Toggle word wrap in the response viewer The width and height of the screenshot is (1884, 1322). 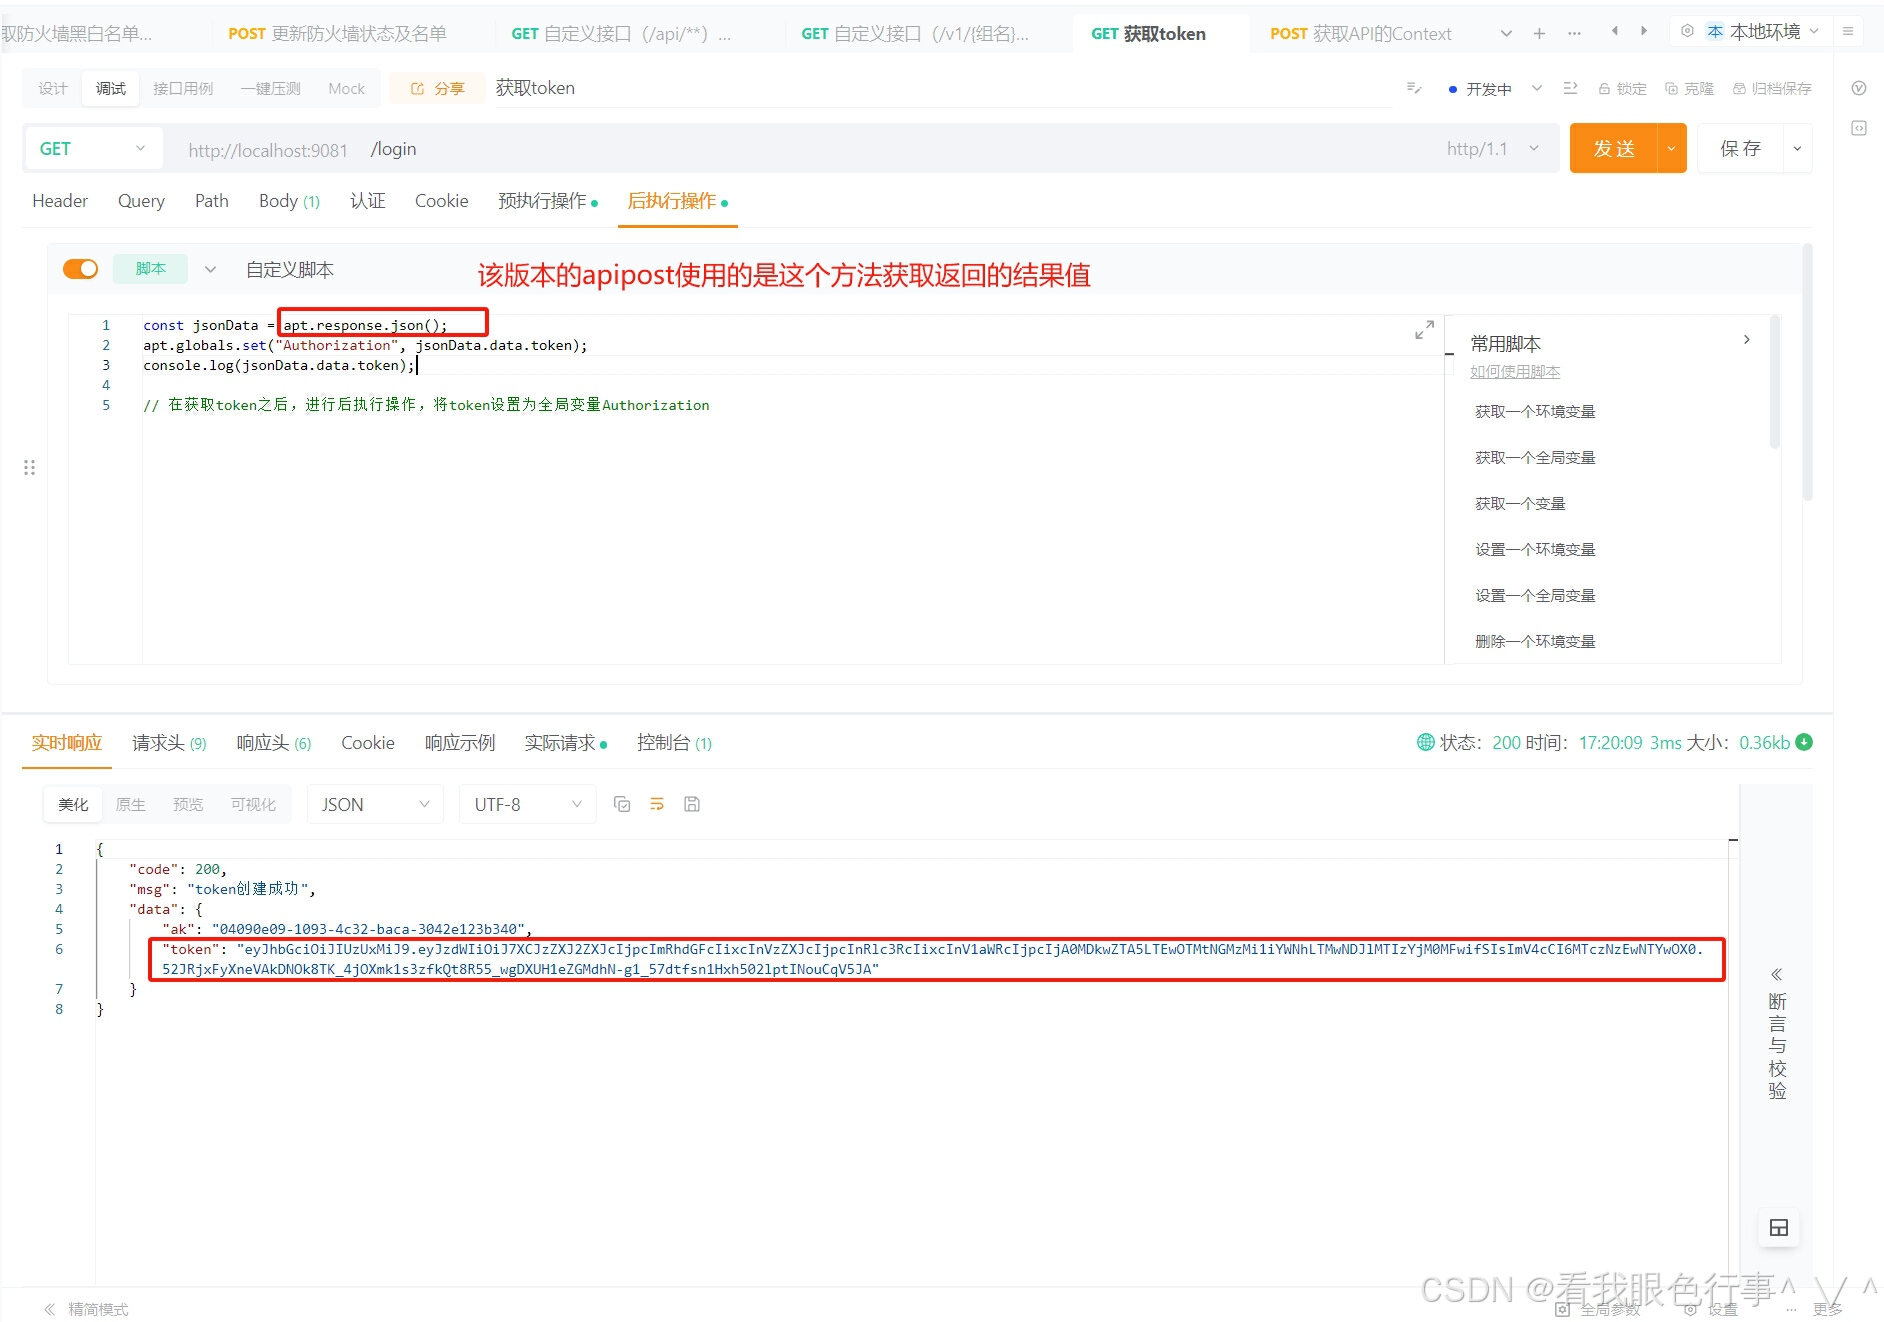pos(657,803)
